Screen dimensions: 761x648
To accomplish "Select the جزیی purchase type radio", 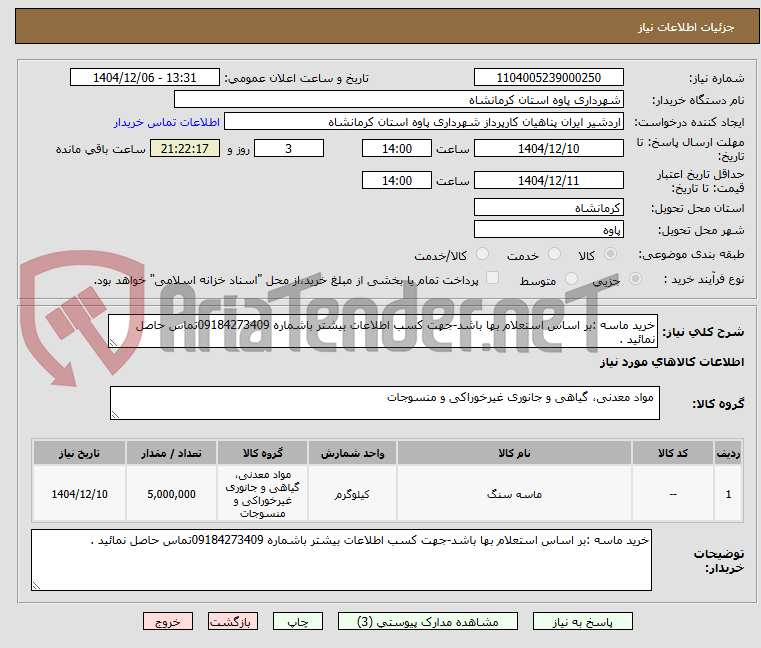I will tap(635, 279).
